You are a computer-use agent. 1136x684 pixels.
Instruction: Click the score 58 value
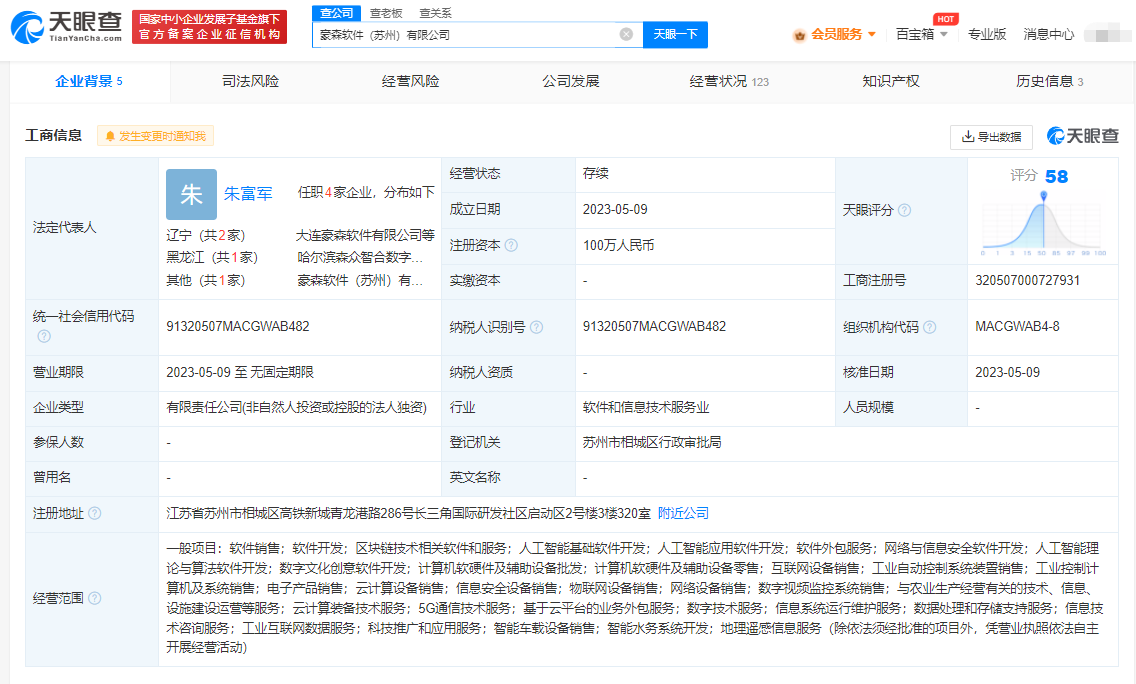coord(1056,176)
